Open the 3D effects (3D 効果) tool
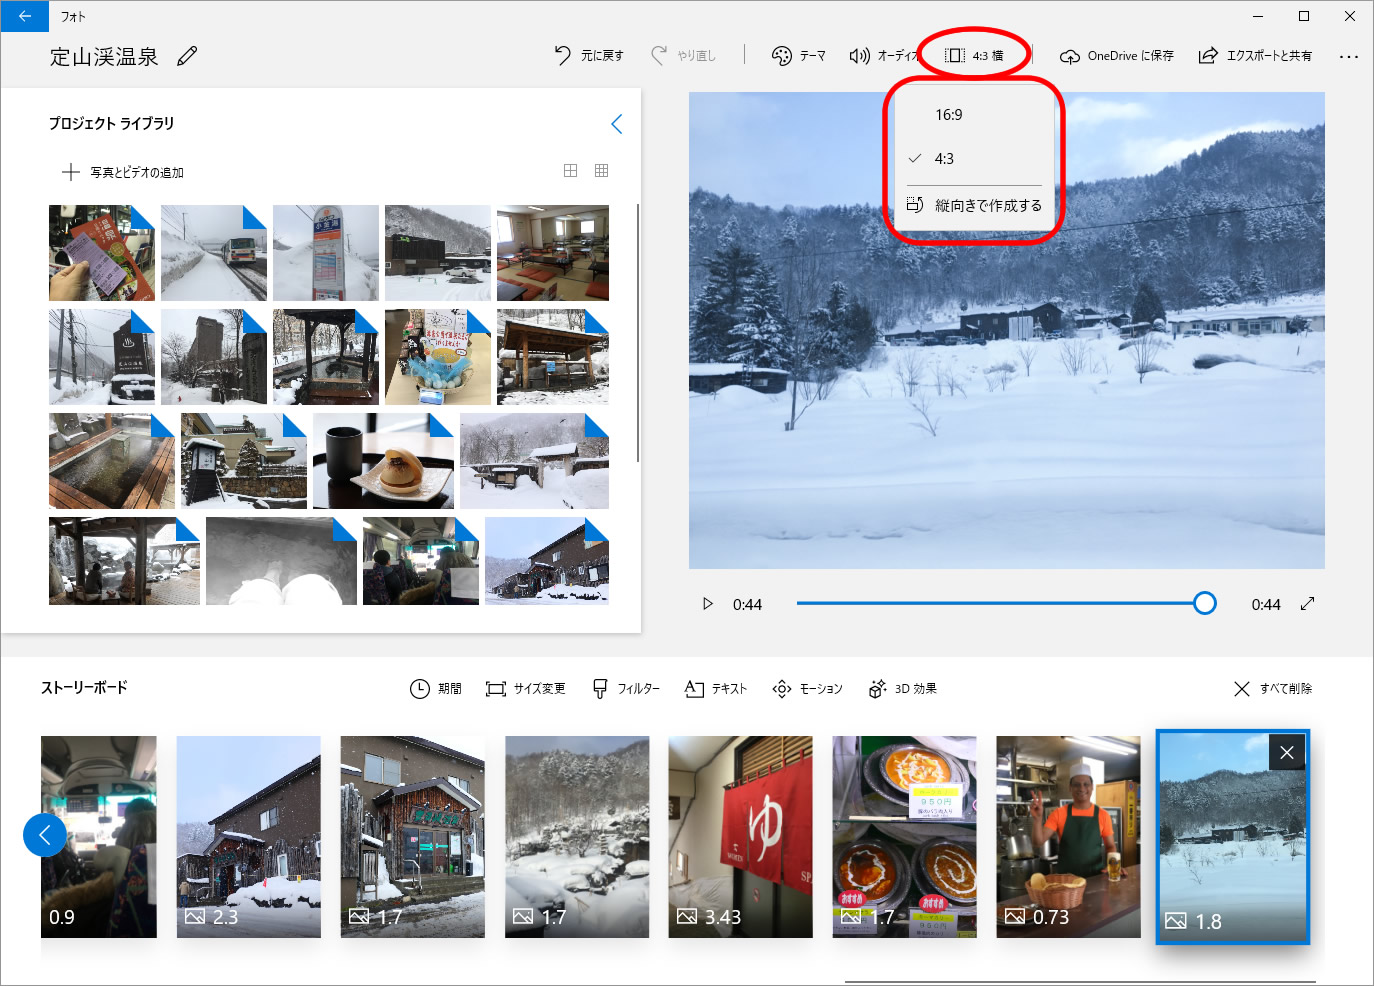Image resolution: width=1374 pixels, height=986 pixels. 902,688
